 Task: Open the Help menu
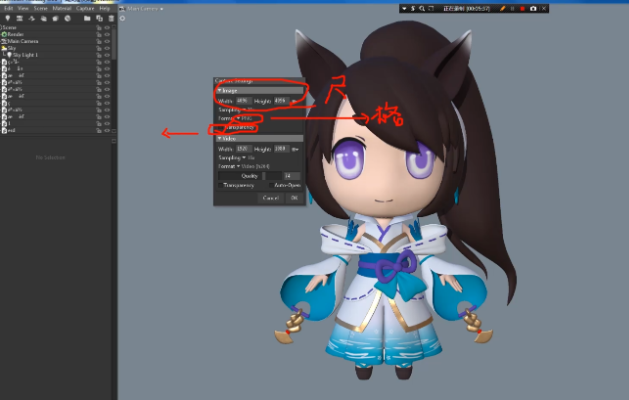pyautogui.click(x=104, y=8)
